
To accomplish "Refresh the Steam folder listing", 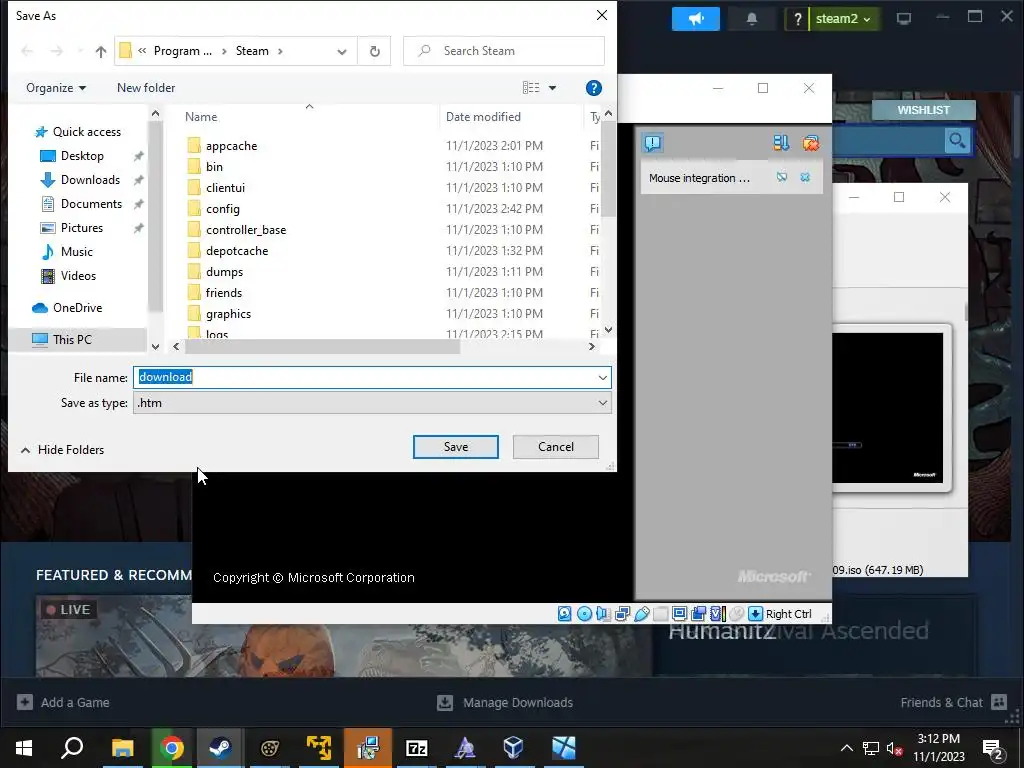I will coord(374,51).
